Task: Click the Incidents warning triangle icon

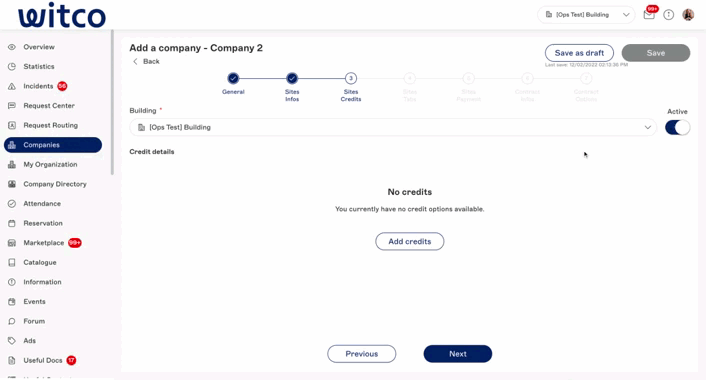Action: (12, 86)
